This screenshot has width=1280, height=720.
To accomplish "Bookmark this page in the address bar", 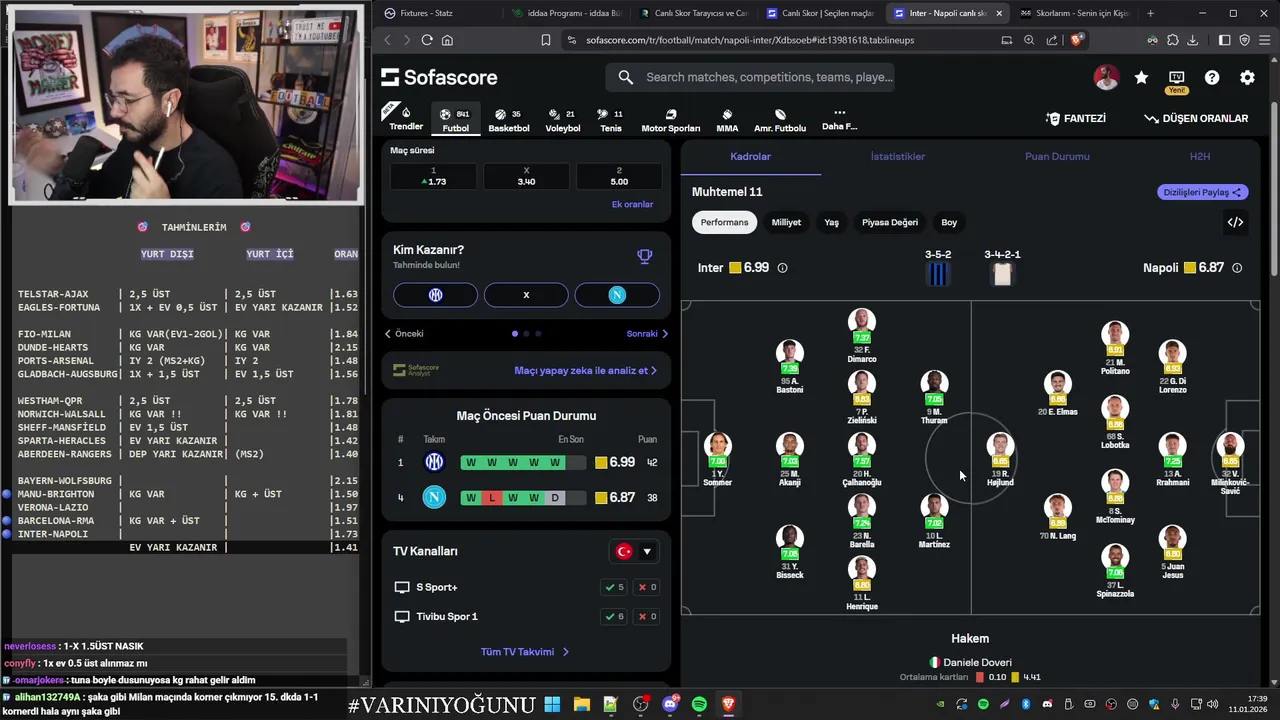I will [546, 40].
